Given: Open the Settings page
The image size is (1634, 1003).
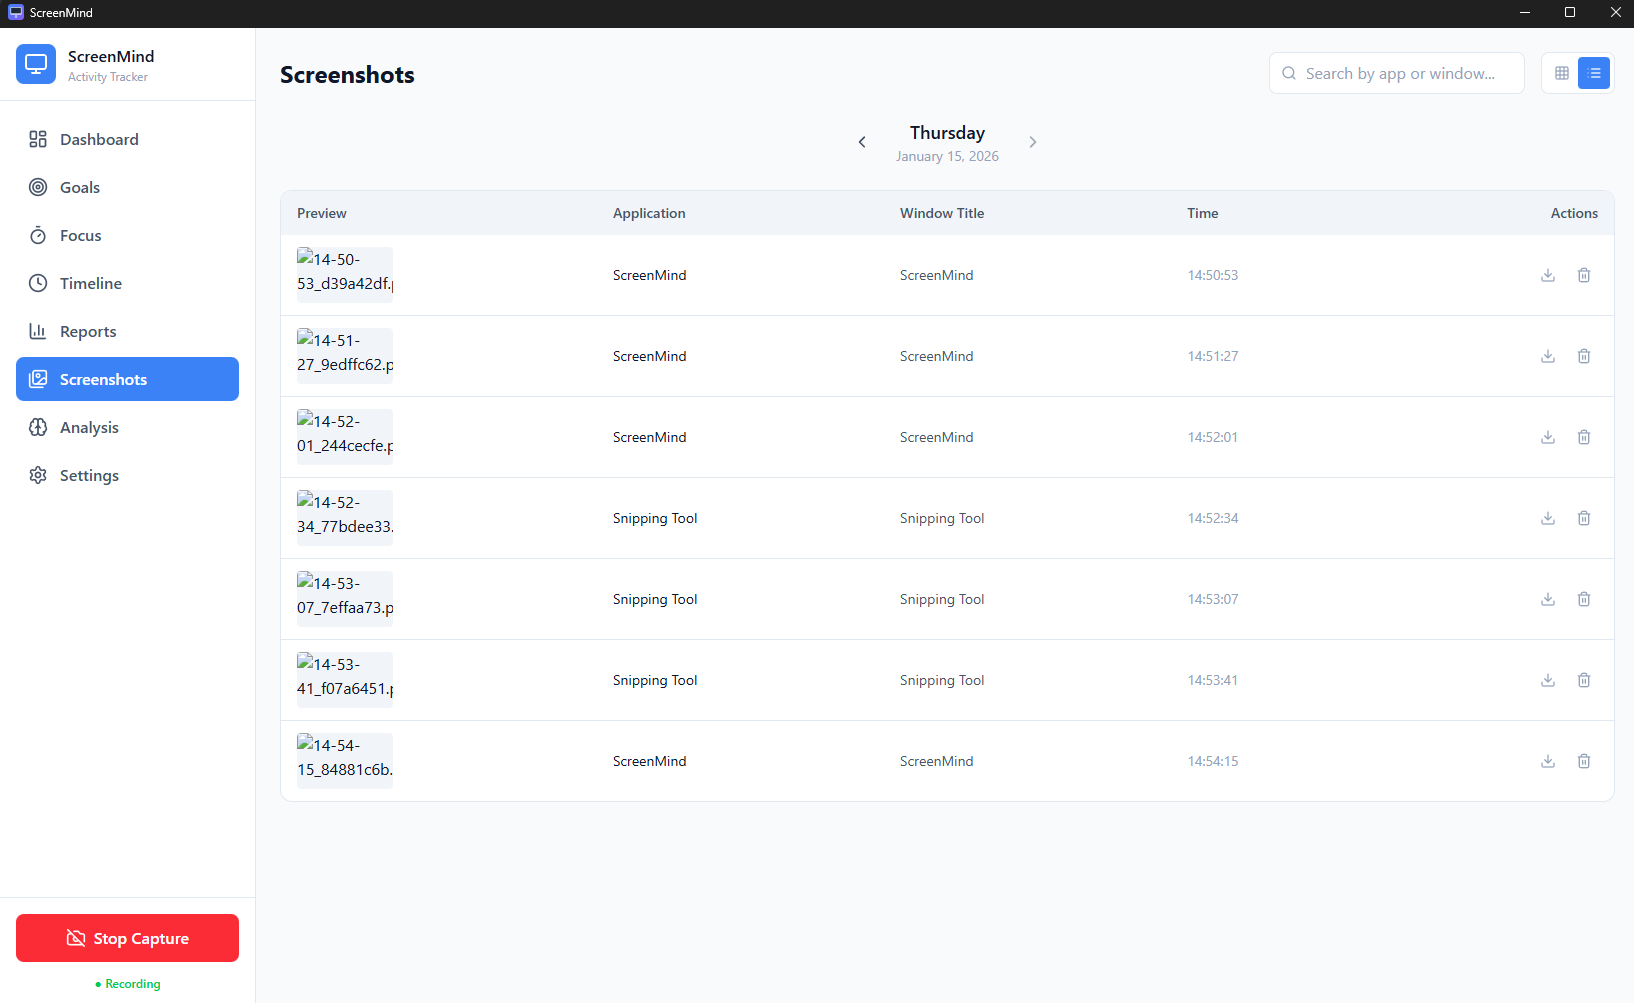Looking at the screenshot, I should point(89,475).
